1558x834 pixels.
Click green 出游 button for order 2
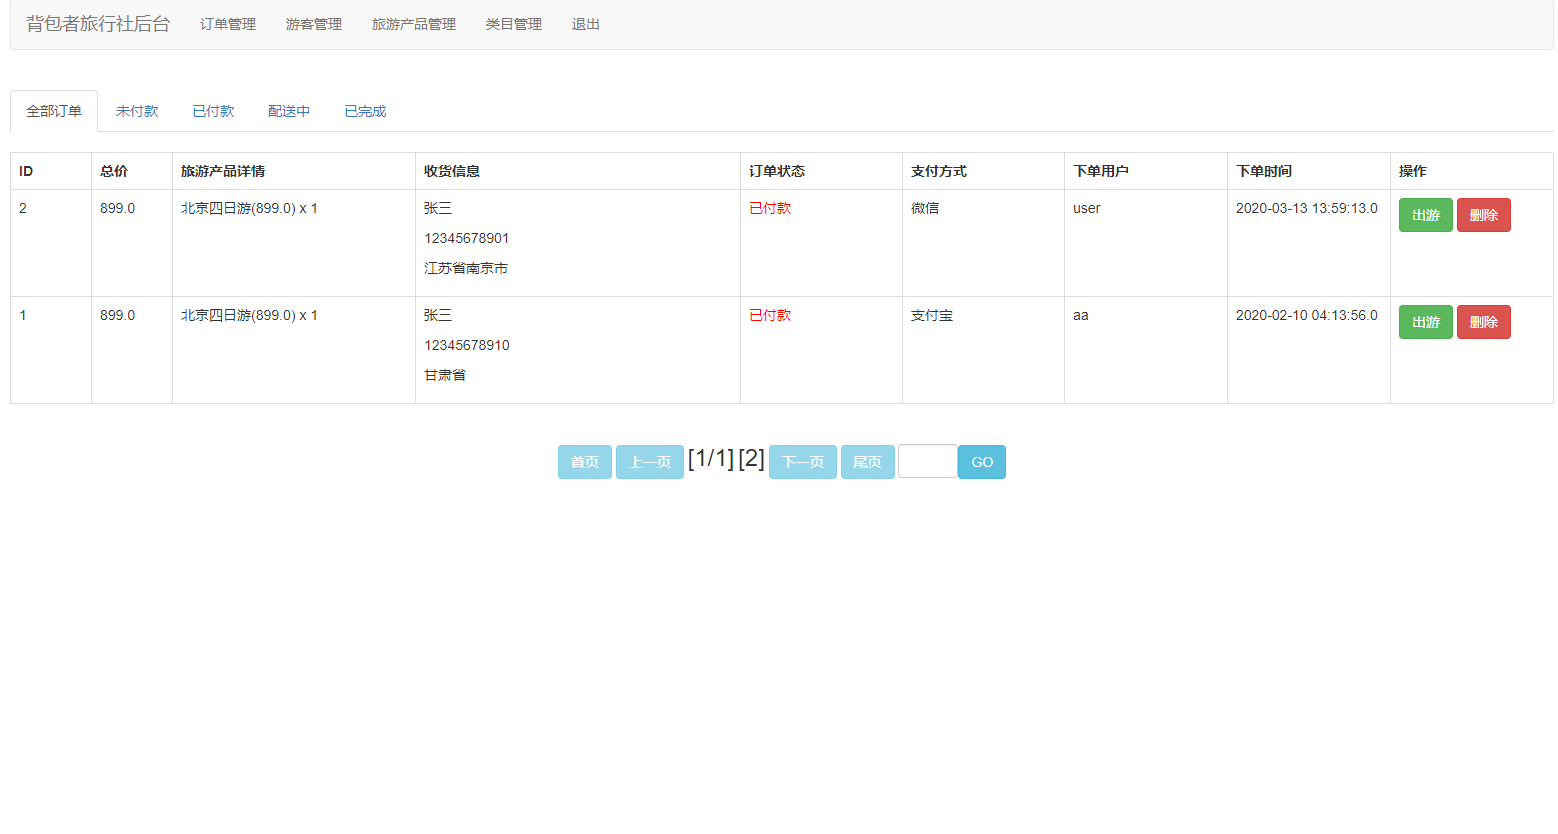point(1425,215)
